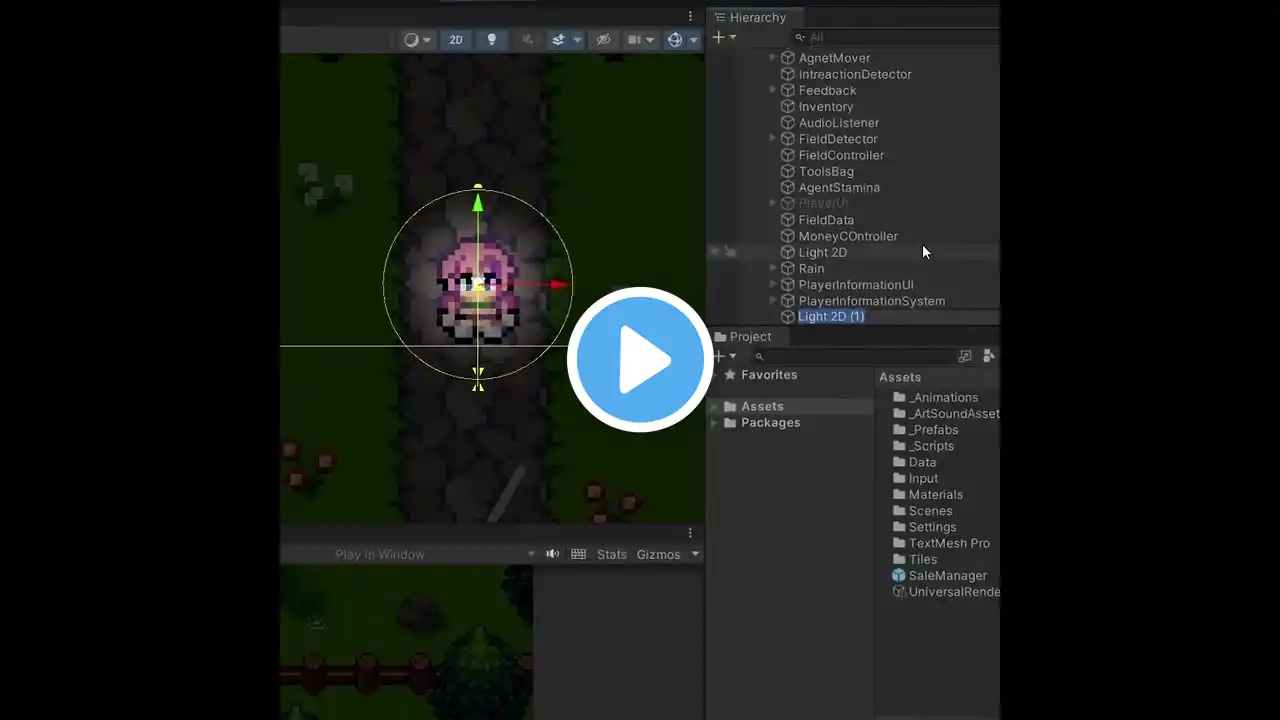Screen dimensions: 1280x720
Task: Select AgentStamina in Hierarchy
Action: tap(839, 187)
